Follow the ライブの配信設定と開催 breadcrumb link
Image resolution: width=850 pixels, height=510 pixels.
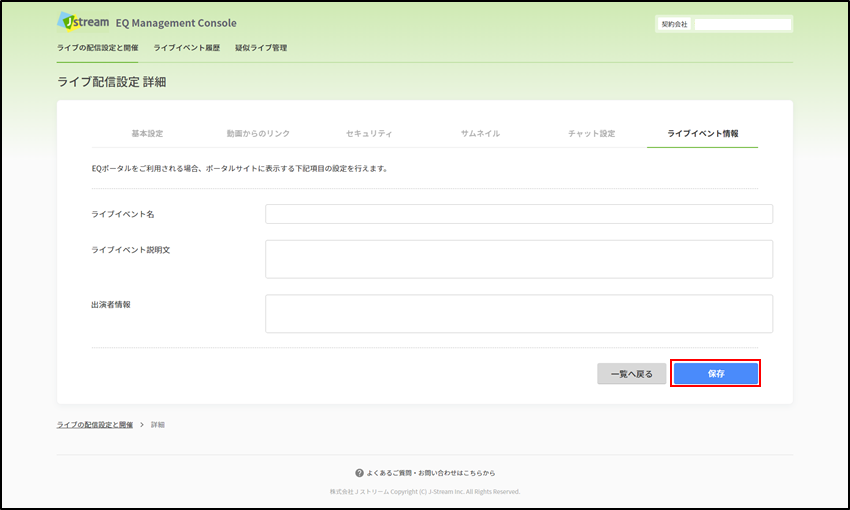point(95,425)
